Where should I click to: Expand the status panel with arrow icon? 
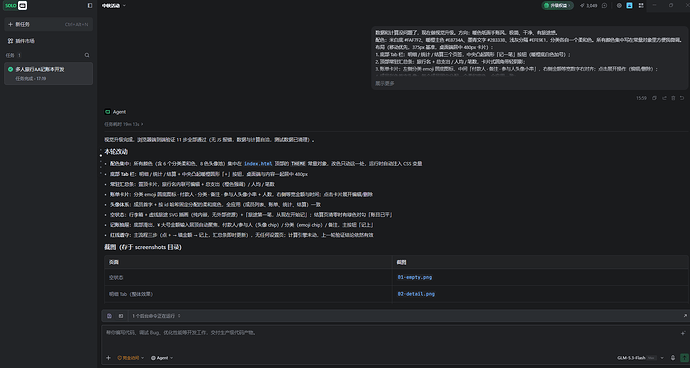(x=685, y=316)
